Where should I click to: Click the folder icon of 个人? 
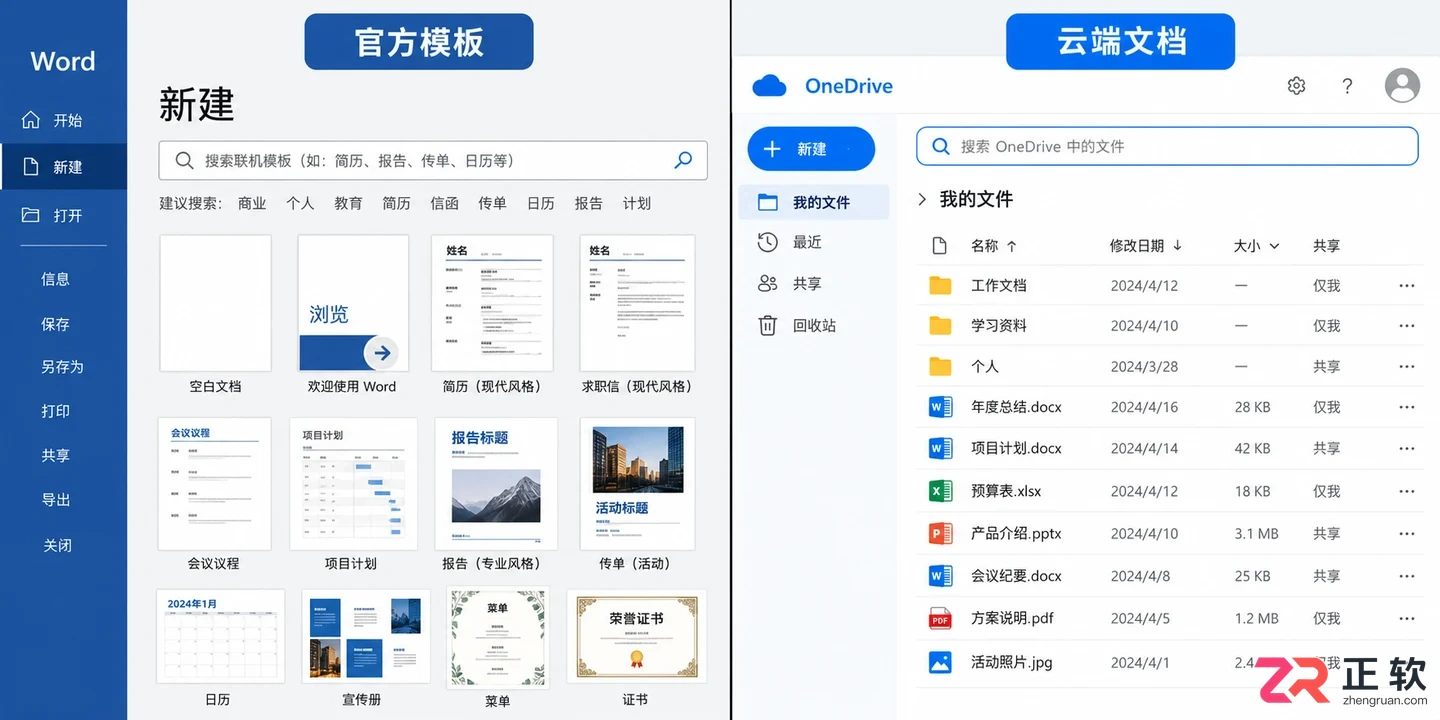click(x=940, y=367)
